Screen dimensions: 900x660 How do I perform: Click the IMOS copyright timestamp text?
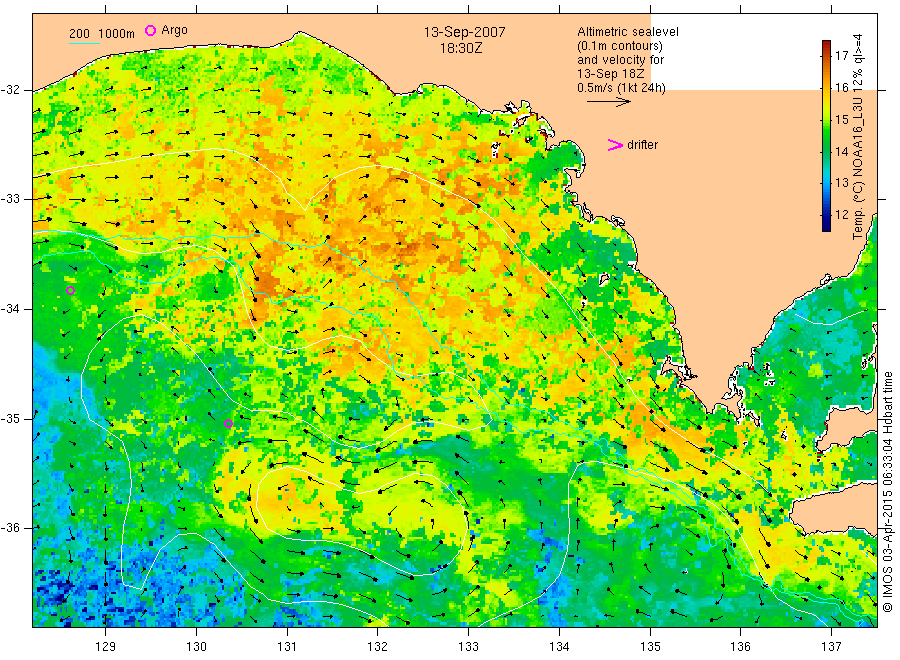click(x=887, y=491)
